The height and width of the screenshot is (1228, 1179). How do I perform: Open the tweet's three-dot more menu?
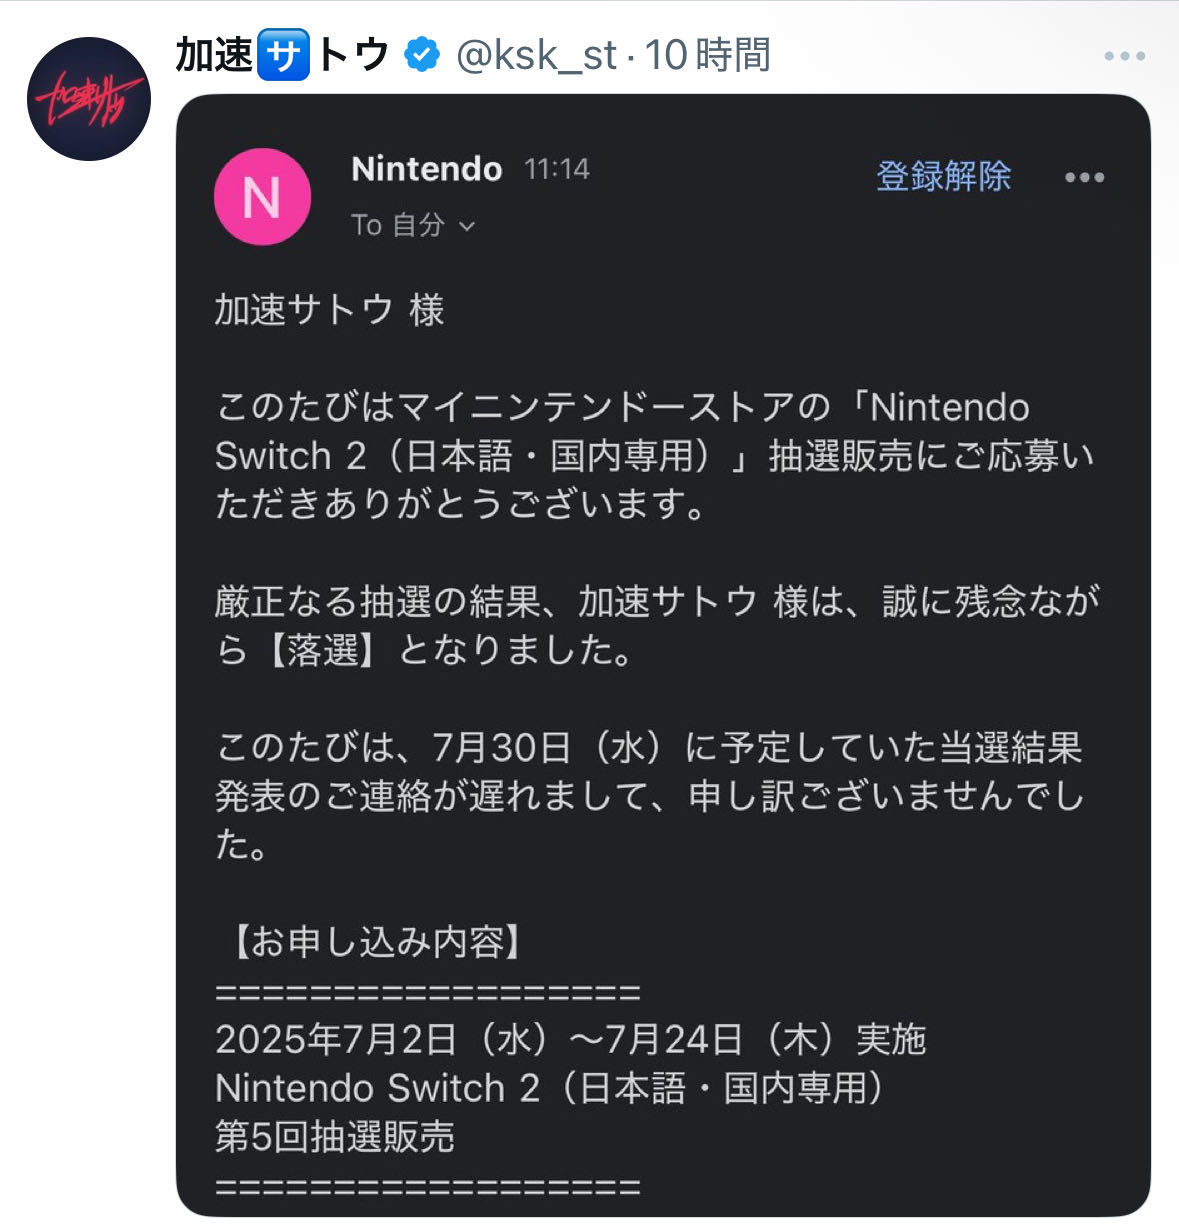1124,55
